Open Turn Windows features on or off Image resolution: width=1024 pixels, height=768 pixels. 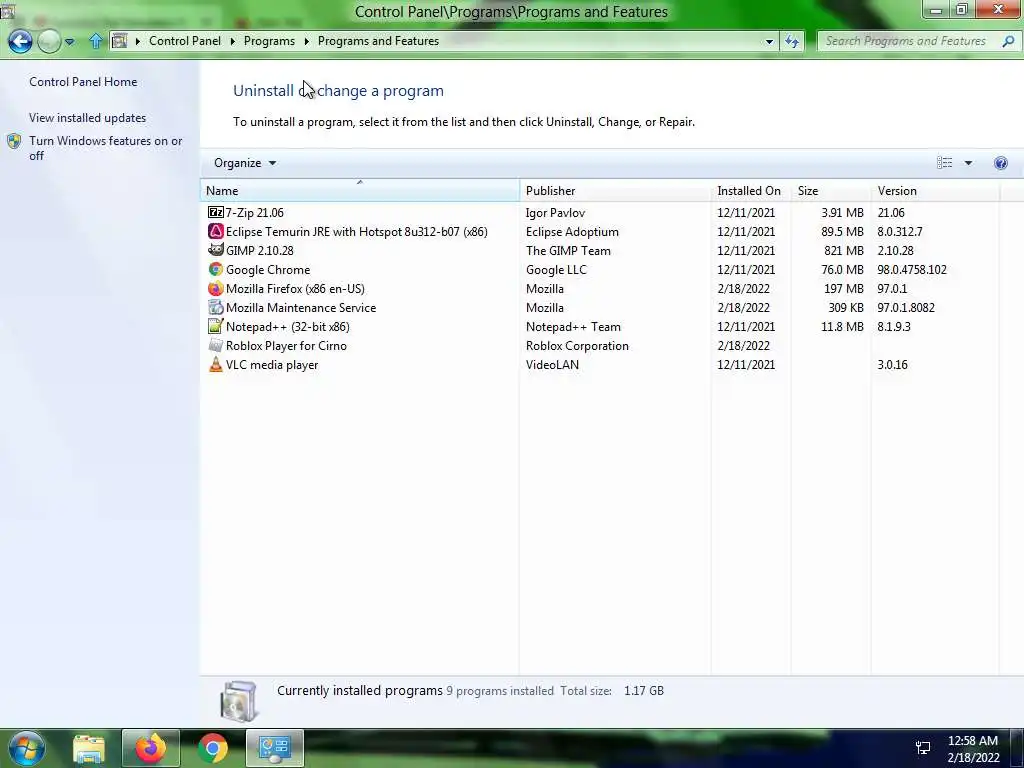106,148
